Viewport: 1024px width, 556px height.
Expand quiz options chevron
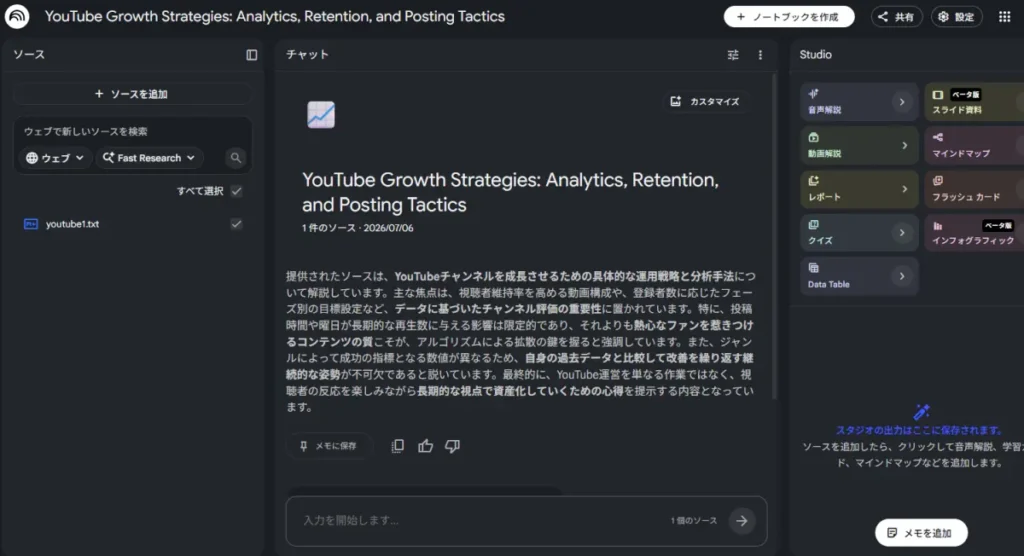tap(902, 233)
